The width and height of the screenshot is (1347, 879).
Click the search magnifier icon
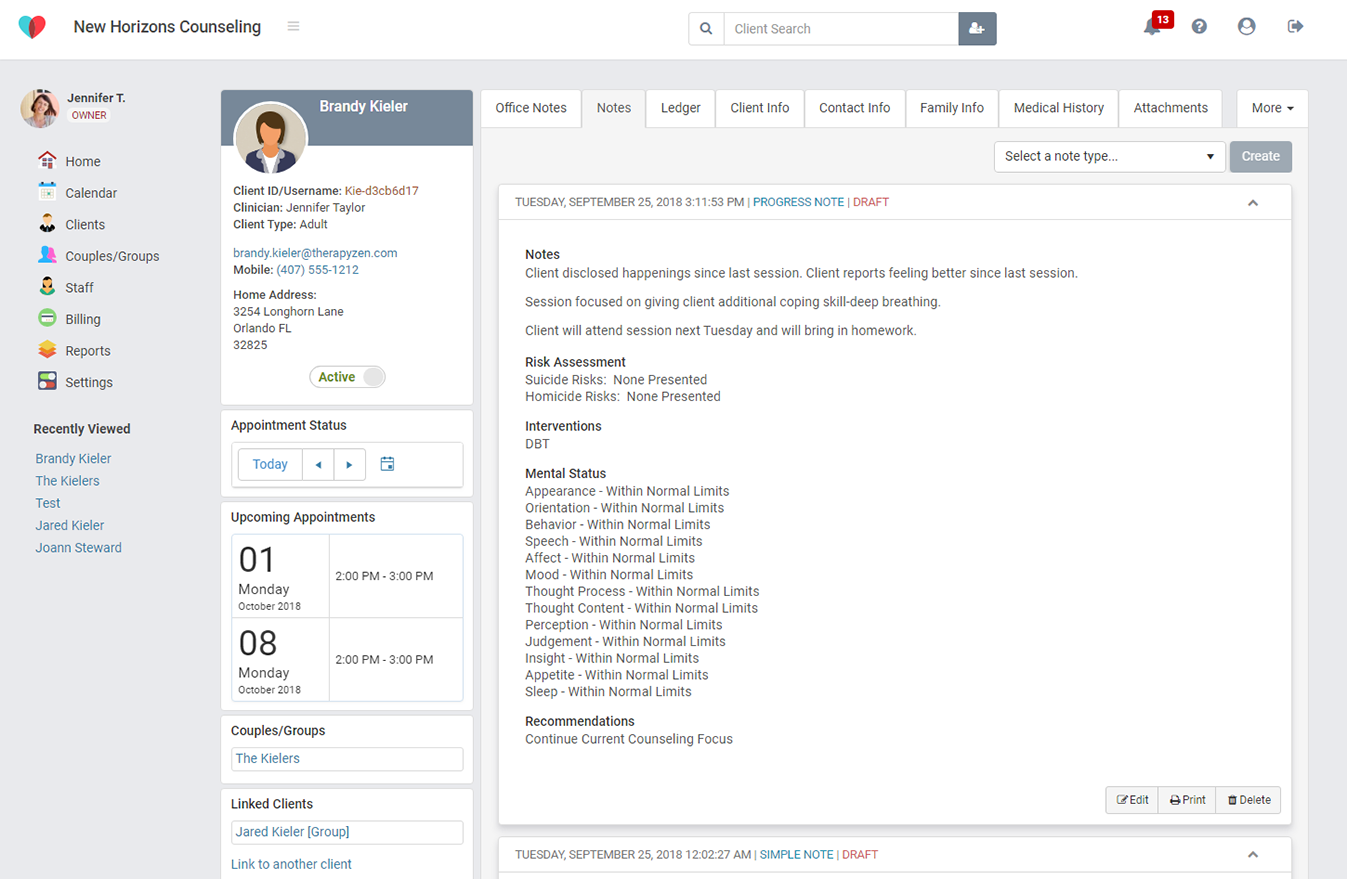pos(706,29)
